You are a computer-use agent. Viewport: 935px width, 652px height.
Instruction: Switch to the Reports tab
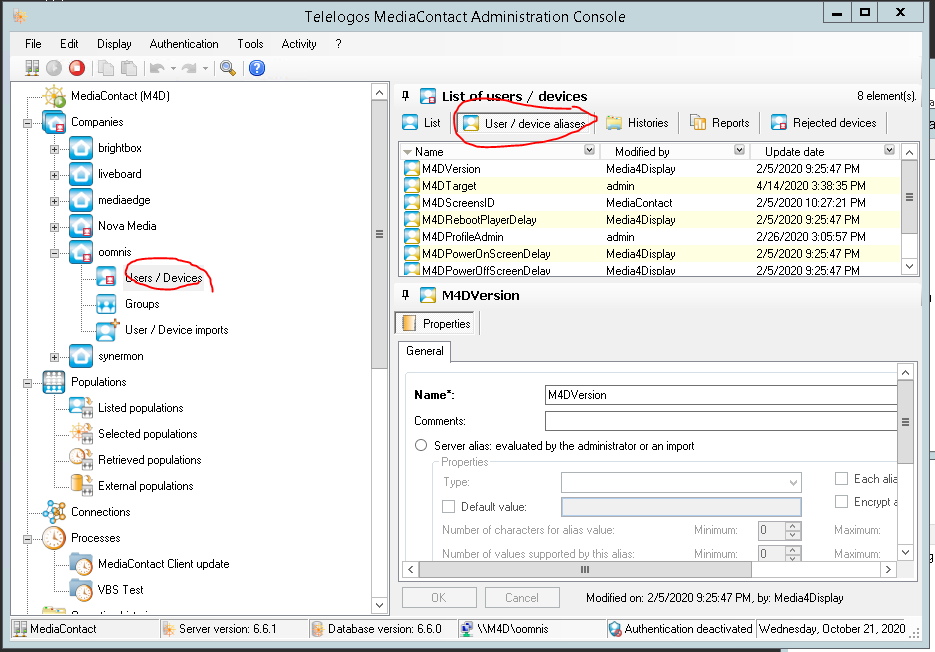(720, 123)
